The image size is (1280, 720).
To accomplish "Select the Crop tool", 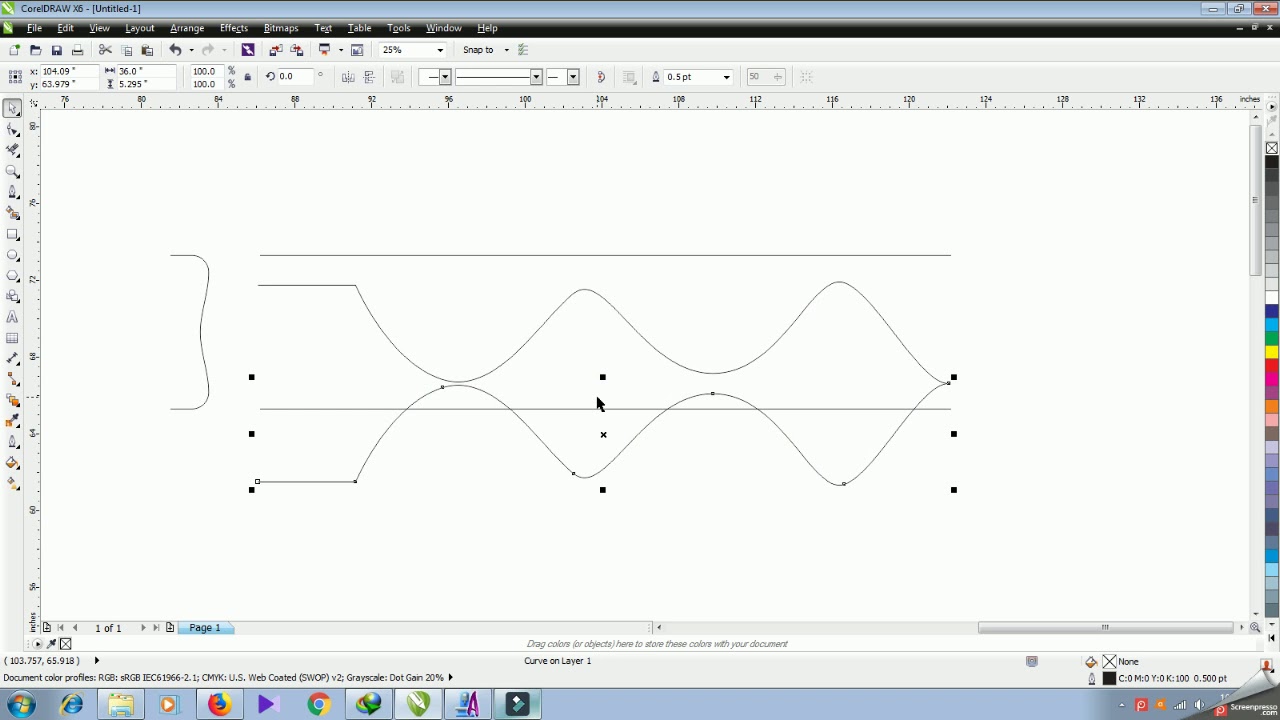I will 13,150.
